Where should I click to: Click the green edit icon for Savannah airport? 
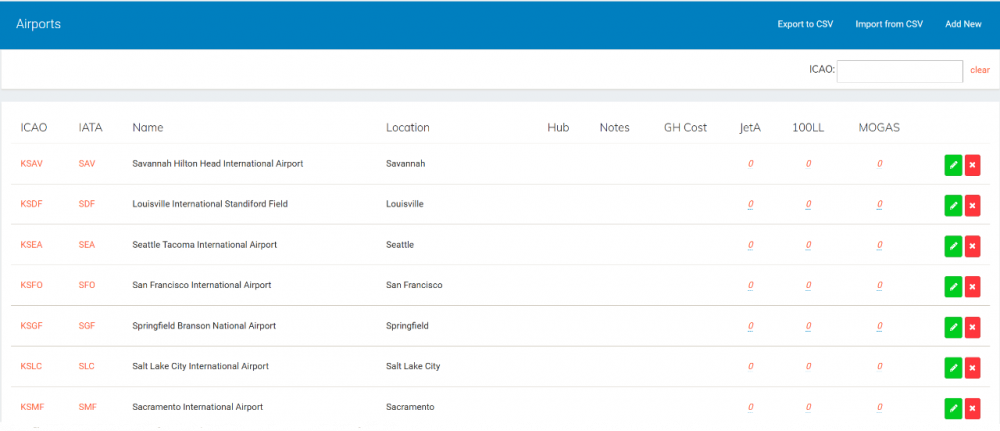(x=953, y=164)
